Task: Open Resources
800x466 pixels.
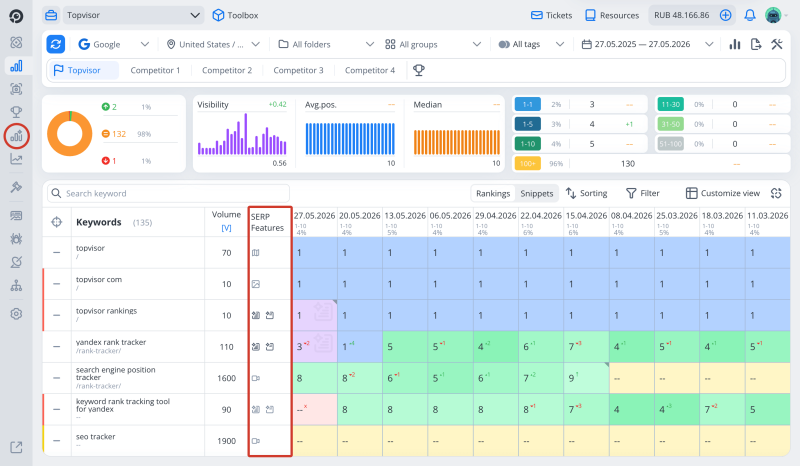Action: tap(612, 15)
